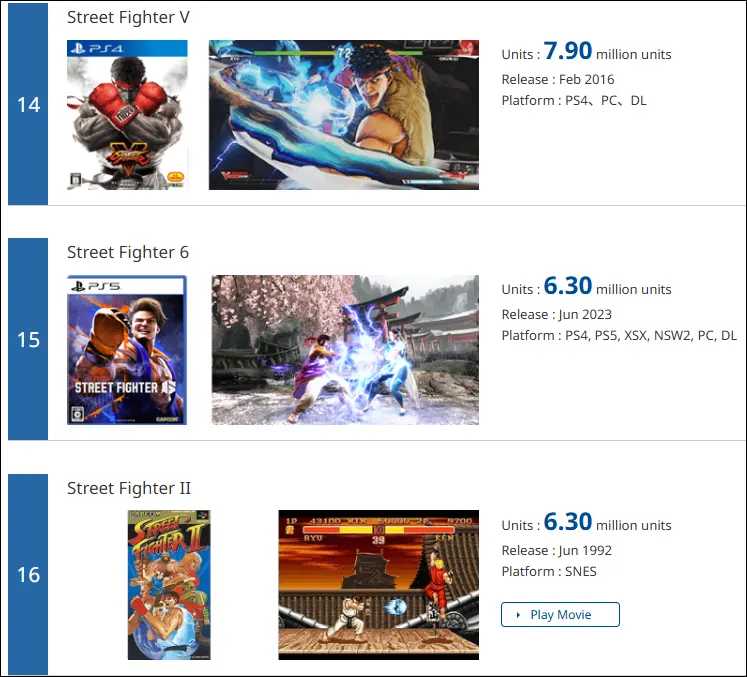The width and height of the screenshot is (747, 677).
Task: Click the rank 15 blue badge
Action: coord(28,339)
